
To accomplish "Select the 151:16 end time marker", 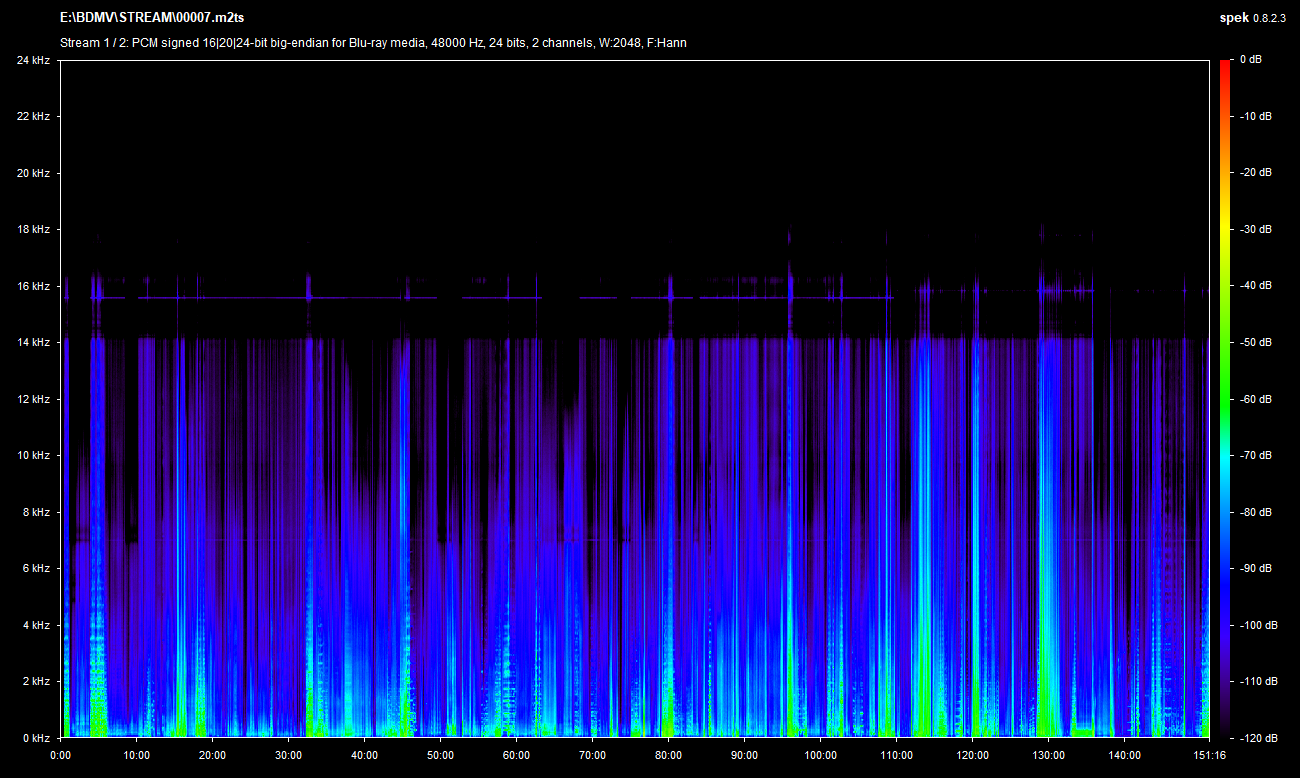I will click(x=1210, y=755).
